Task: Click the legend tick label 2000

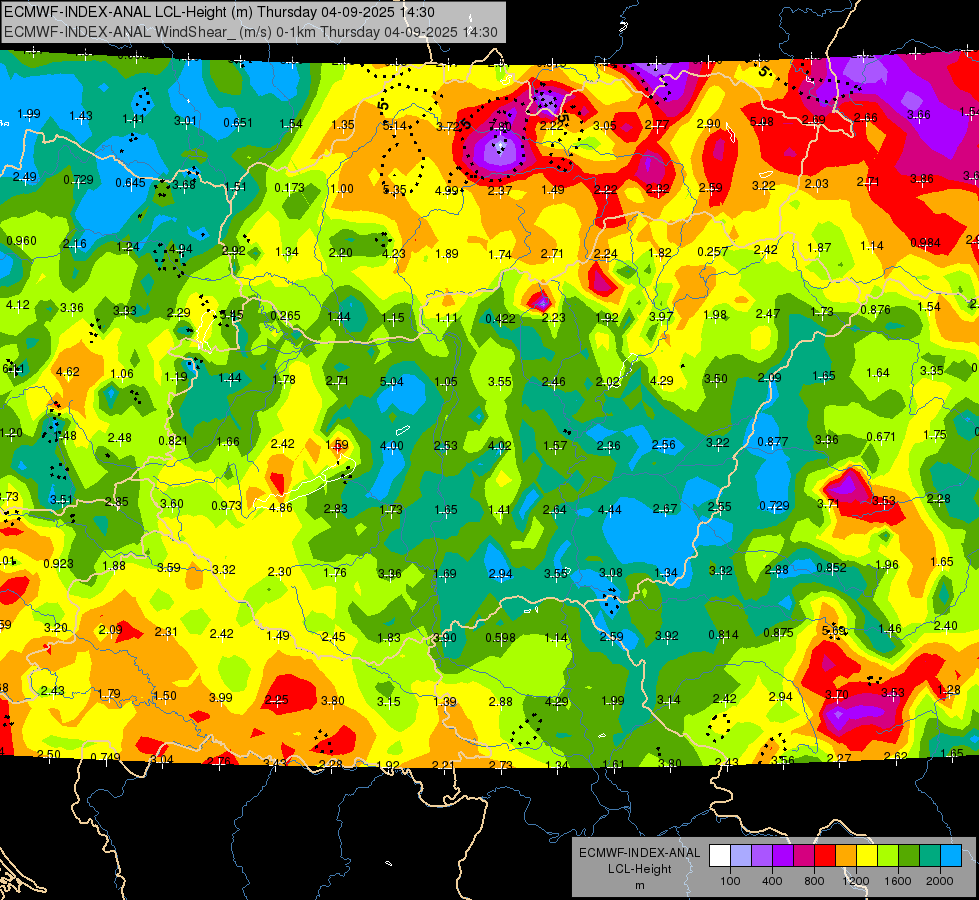Action: click(939, 881)
